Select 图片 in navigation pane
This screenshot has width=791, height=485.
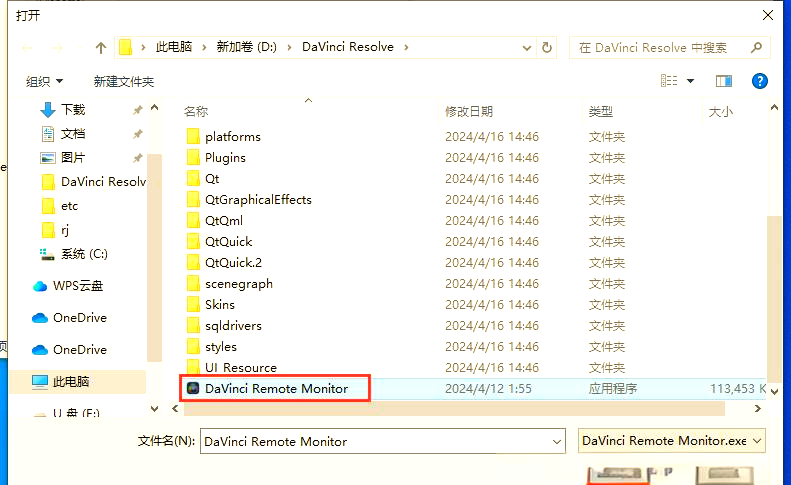click(73, 157)
